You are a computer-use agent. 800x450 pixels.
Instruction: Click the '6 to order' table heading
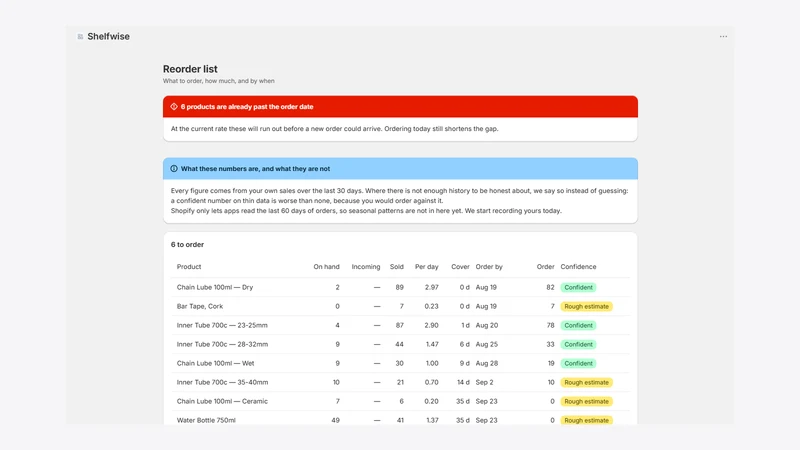click(x=187, y=244)
